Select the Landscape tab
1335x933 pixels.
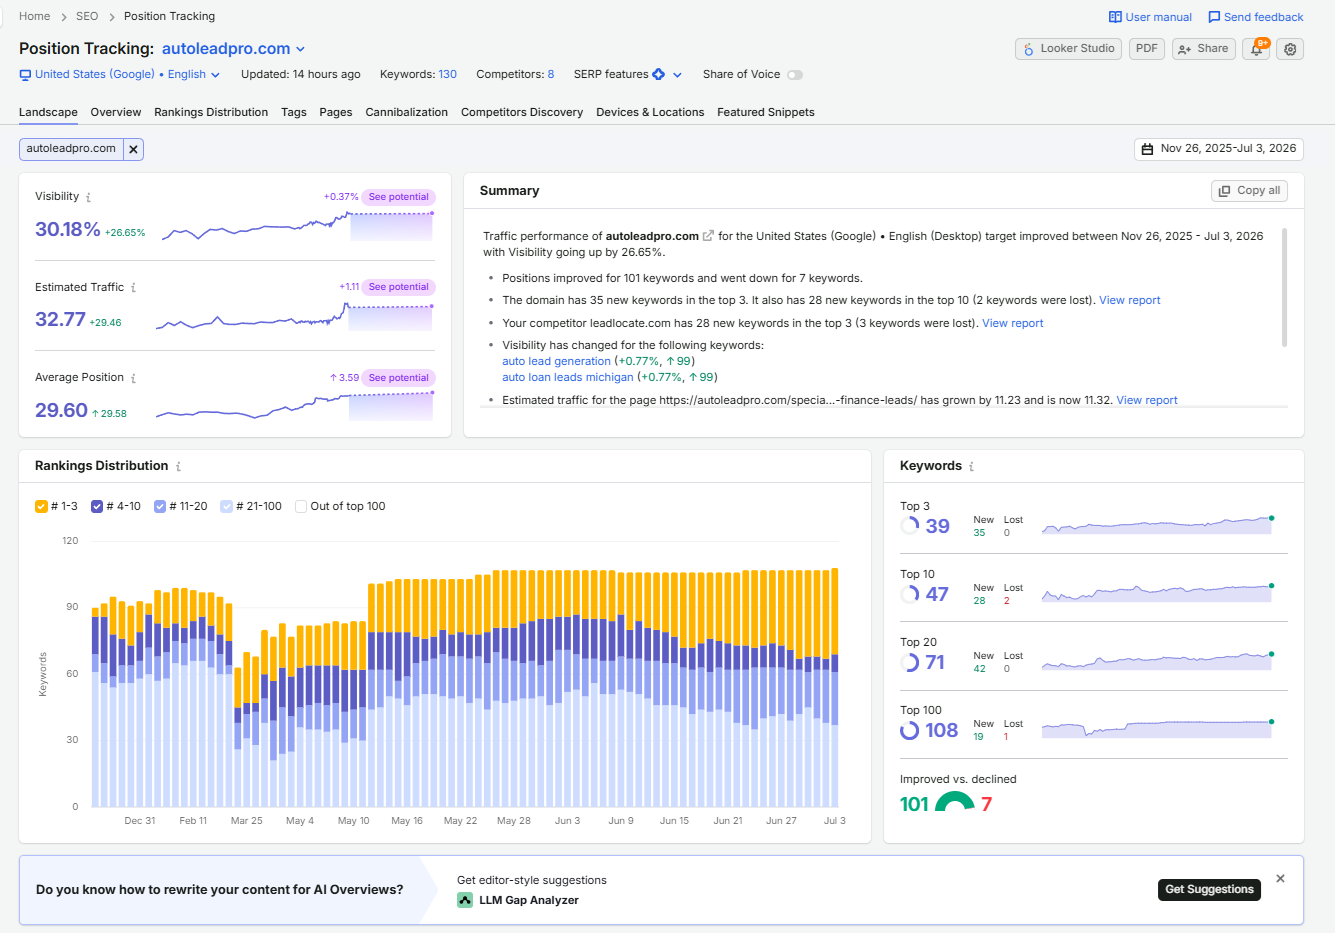48,112
